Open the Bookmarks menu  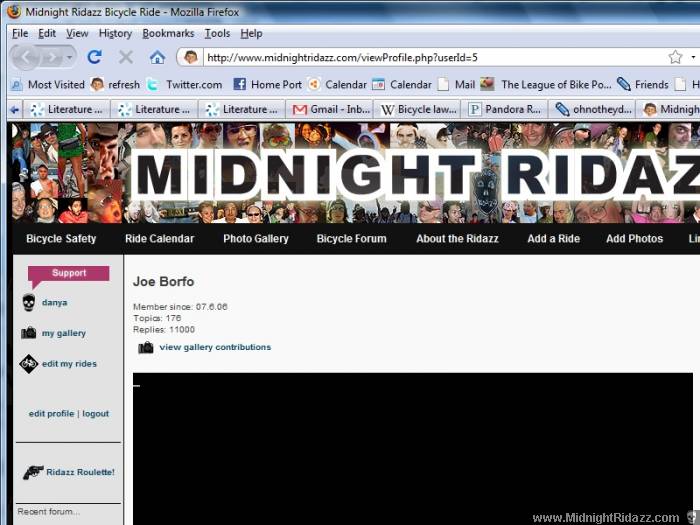point(168,33)
